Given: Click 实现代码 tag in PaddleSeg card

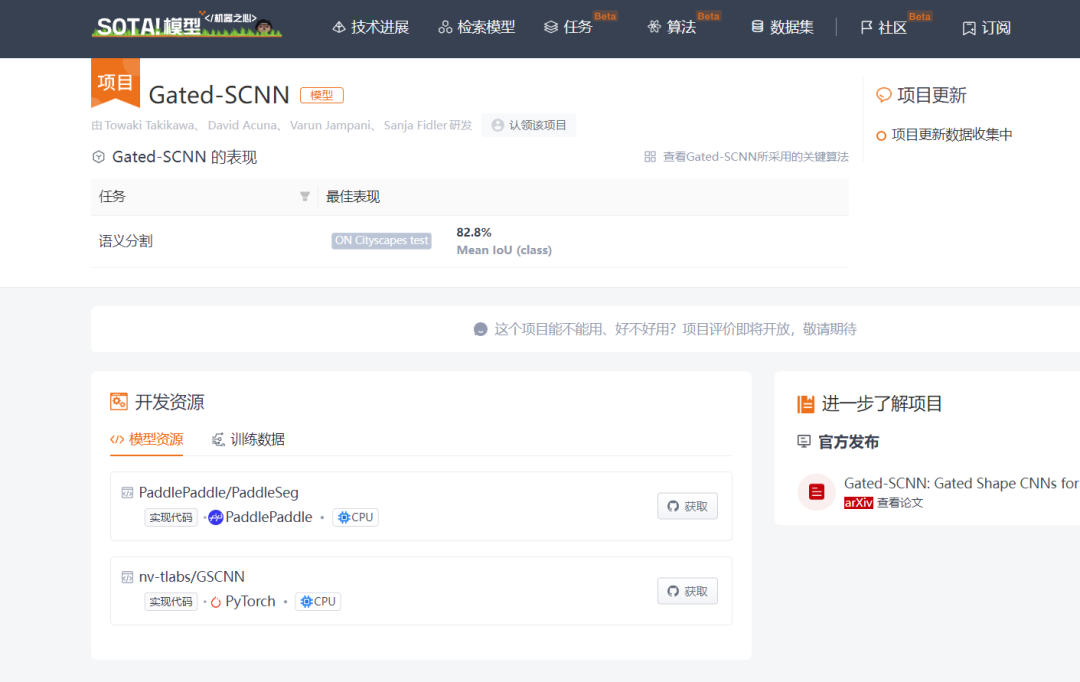Looking at the screenshot, I should [x=171, y=517].
